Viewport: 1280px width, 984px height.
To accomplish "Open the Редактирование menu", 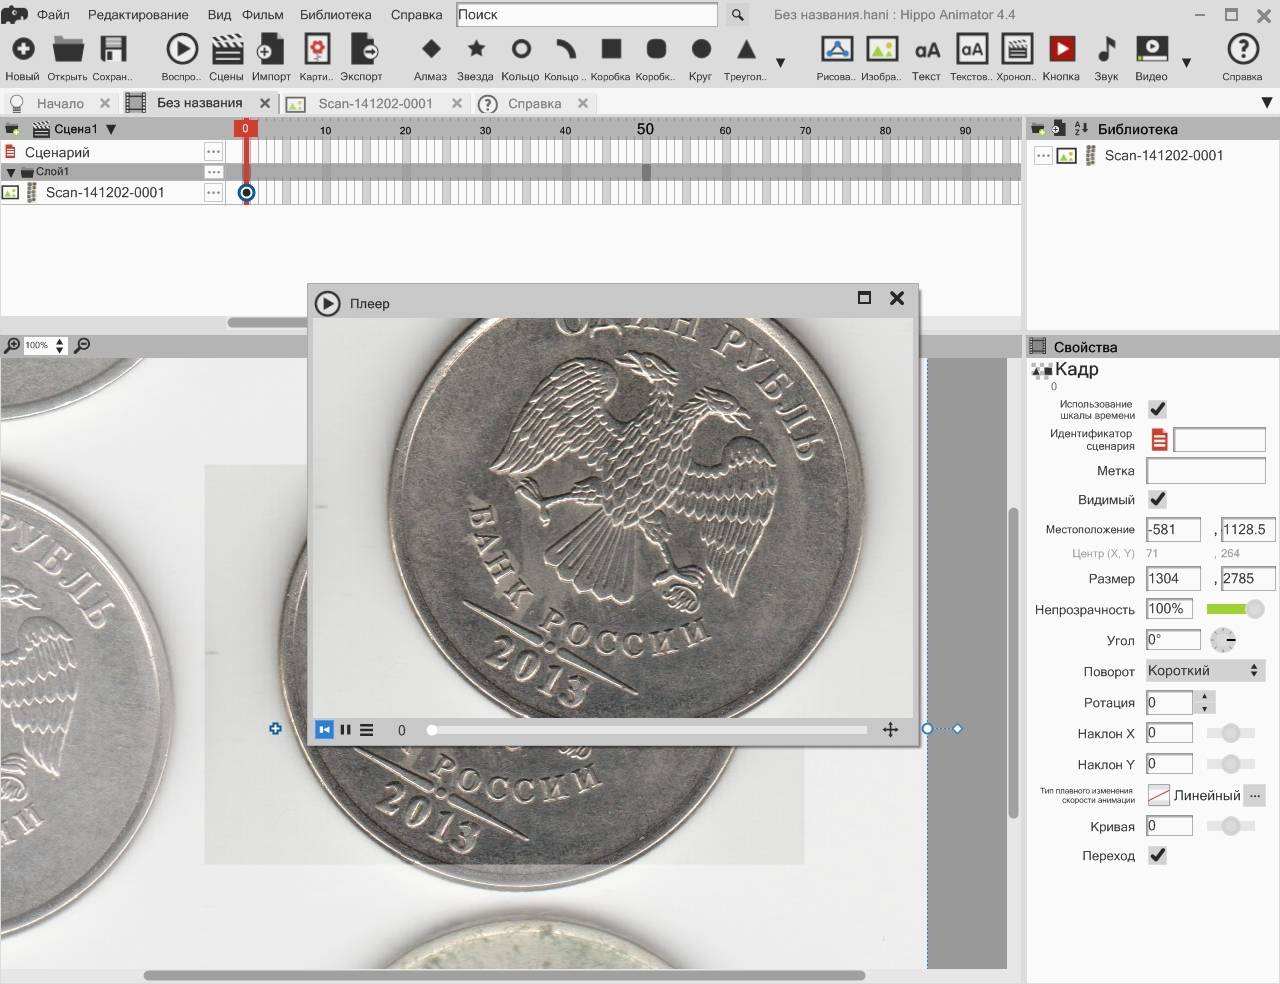I will point(138,15).
